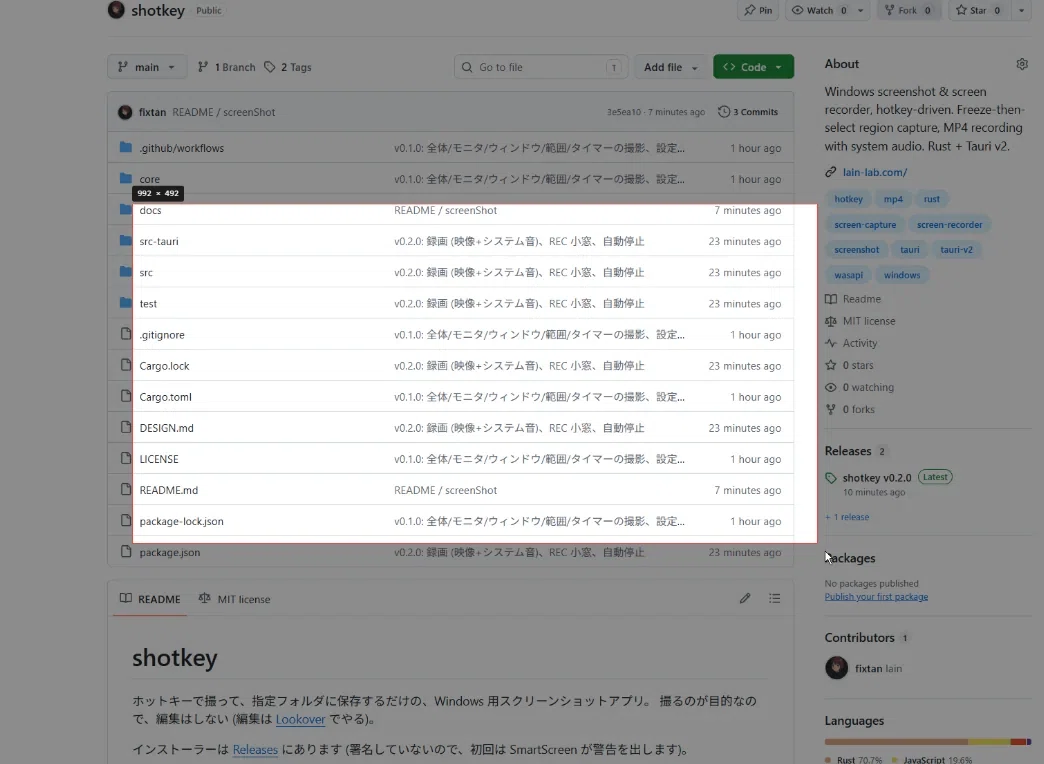1044x764 pixels.
Task: View 1 Branch link
Action: [226, 67]
